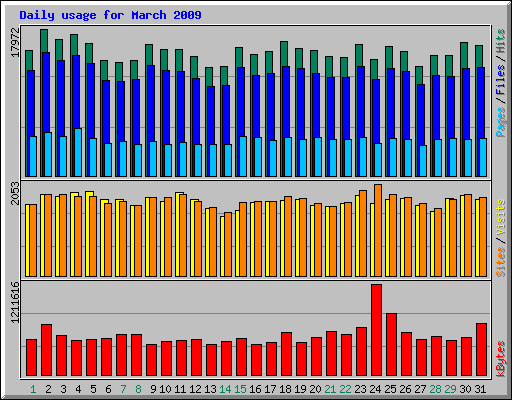Click day label 11 on the x-axis
Screen dimensions: 512x400
[x=180, y=389]
